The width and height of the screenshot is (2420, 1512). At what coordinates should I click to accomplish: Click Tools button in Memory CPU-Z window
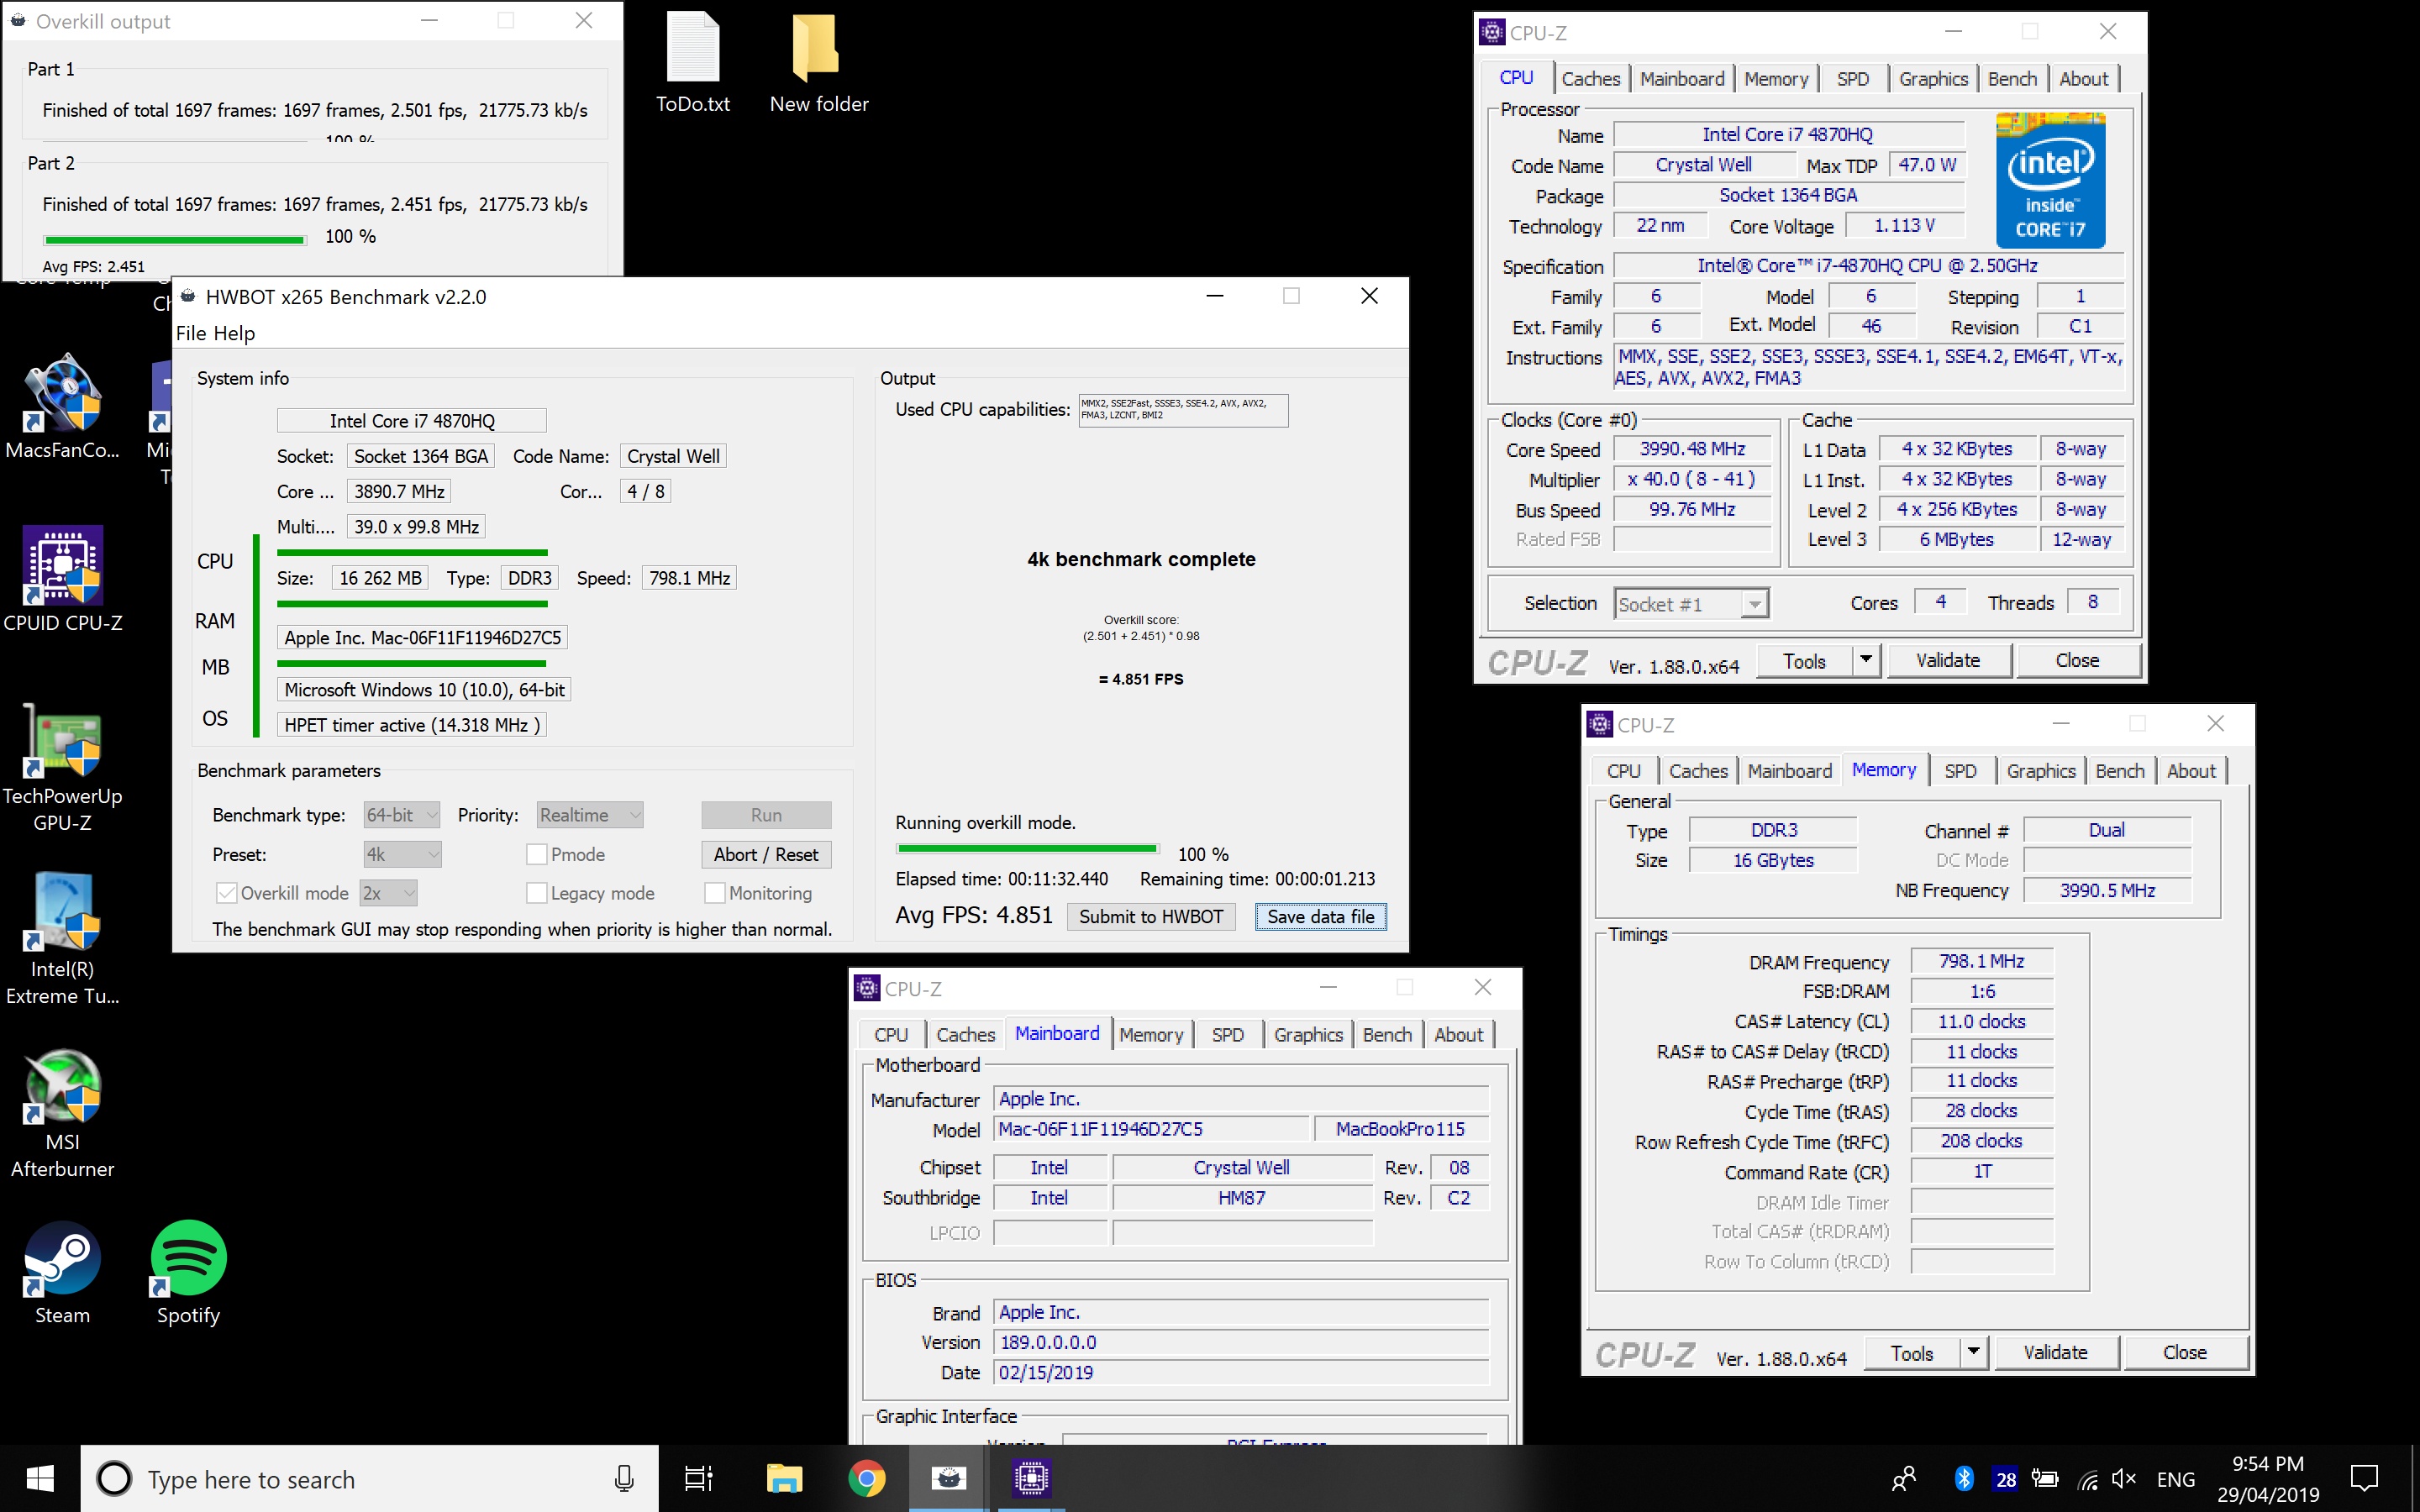coord(1911,1353)
